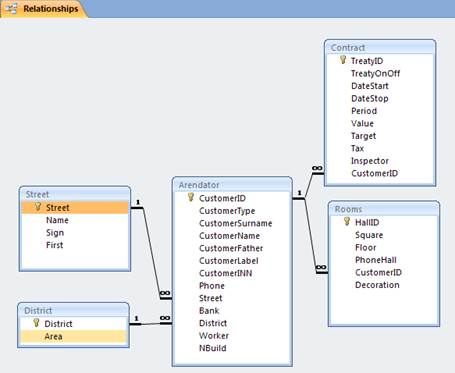
Task: Select the NBuild field in Arendator
Action: [213, 348]
